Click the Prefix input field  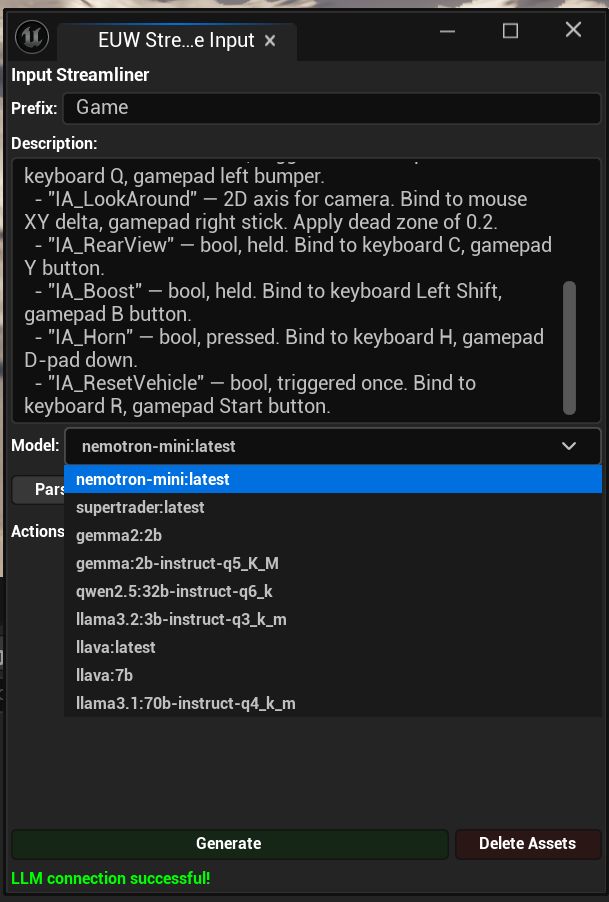(x=331, y=108)
